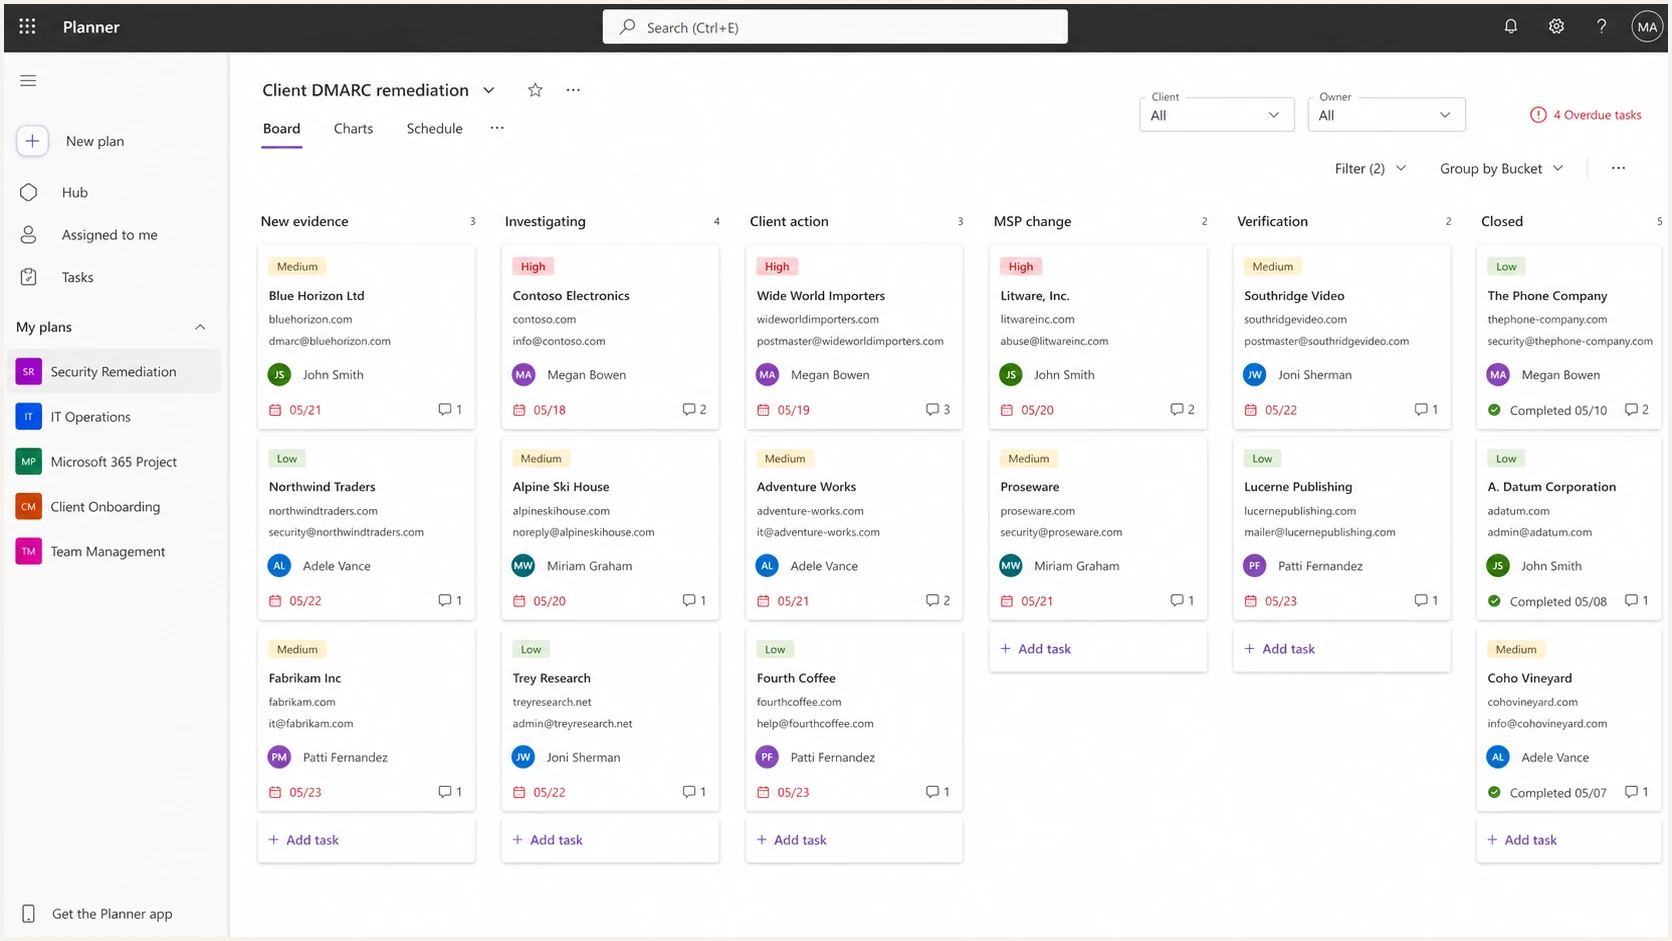Favorite the plan with star icon
Image resolution: width=1672 pixels, height=941 pixels.
click(535, 90)
